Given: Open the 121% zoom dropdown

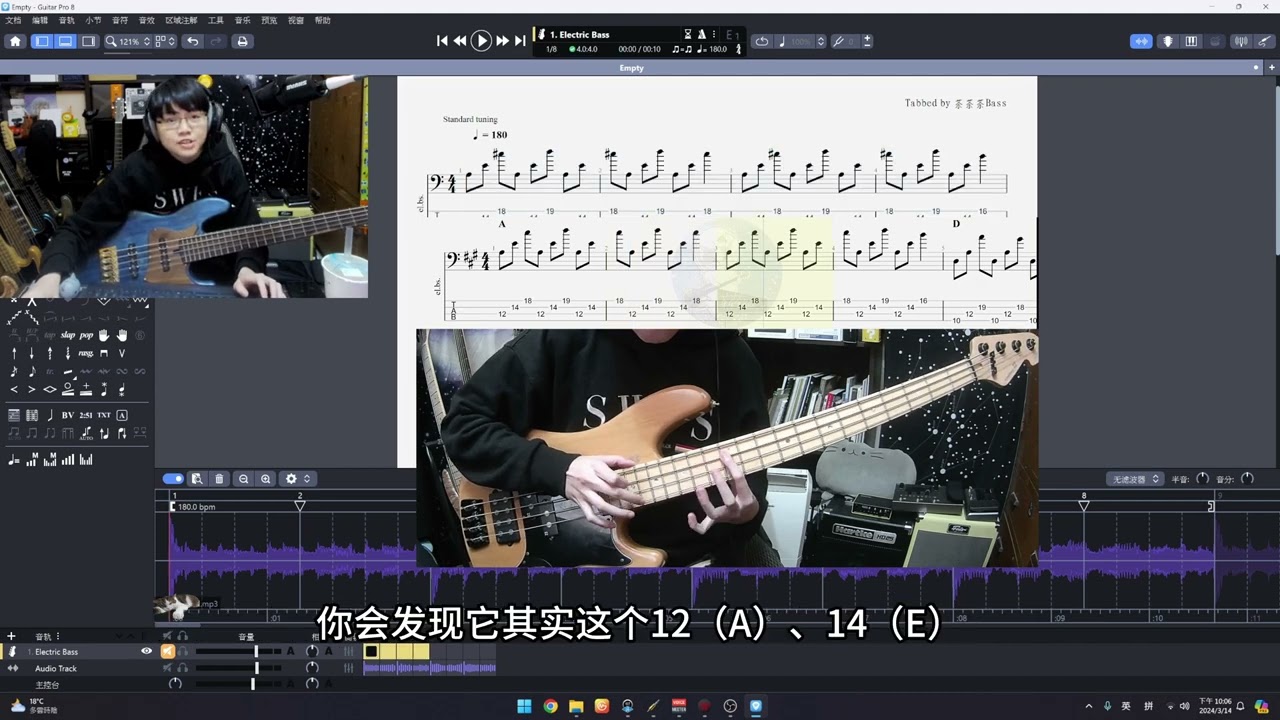Looking at the screenshot, I should coord(128,41).
